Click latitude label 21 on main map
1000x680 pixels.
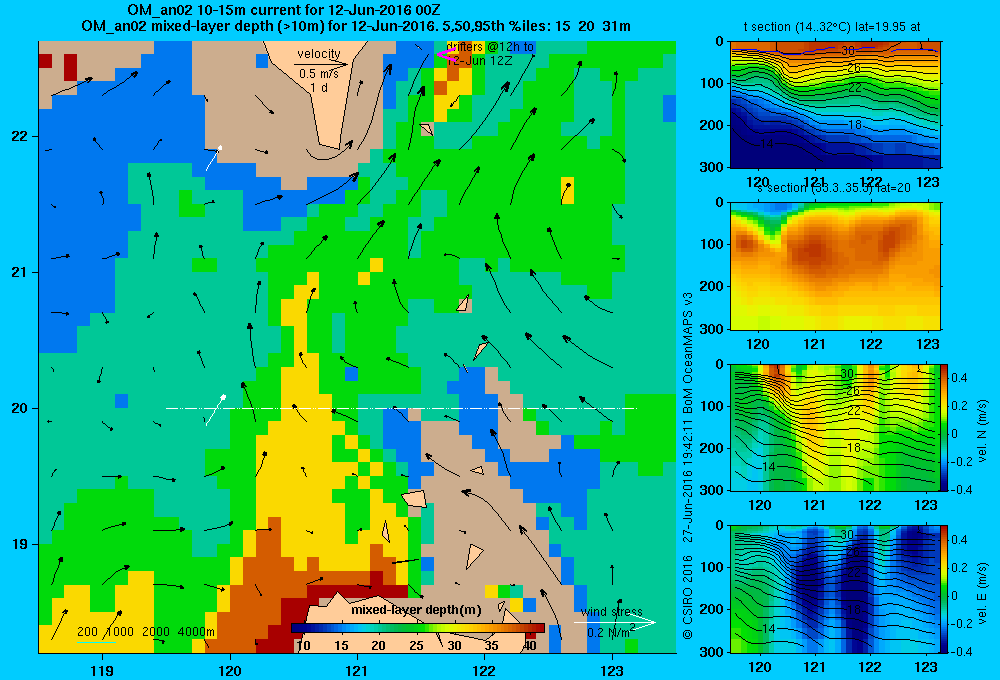pos(19,272)
